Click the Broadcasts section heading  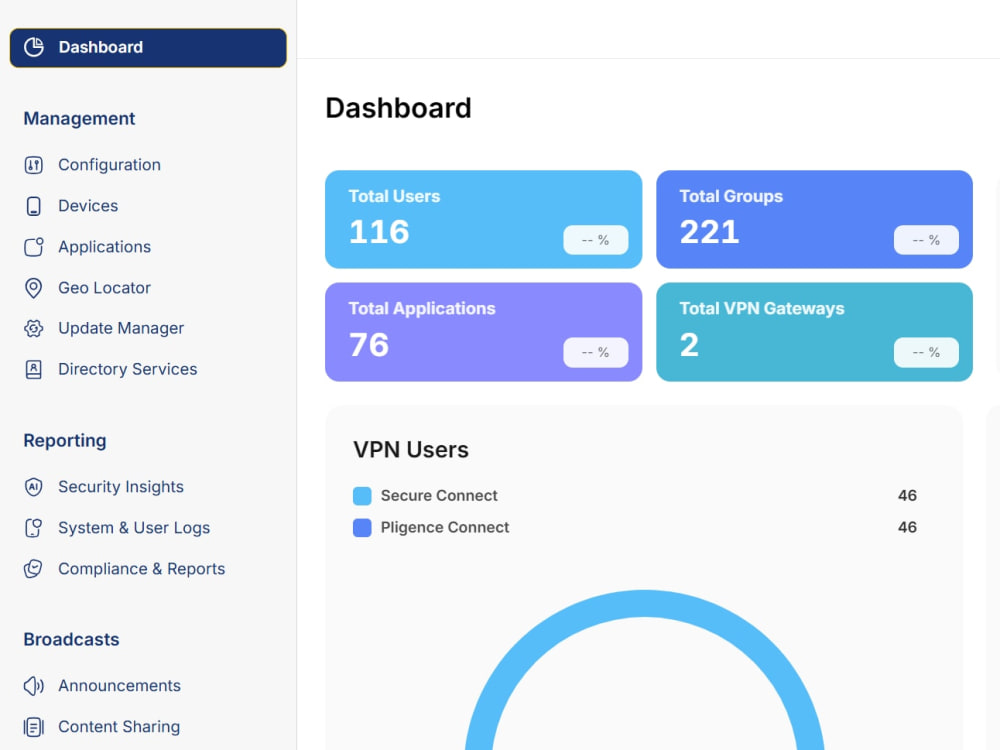pyautogui.click(x=71, y=640)
